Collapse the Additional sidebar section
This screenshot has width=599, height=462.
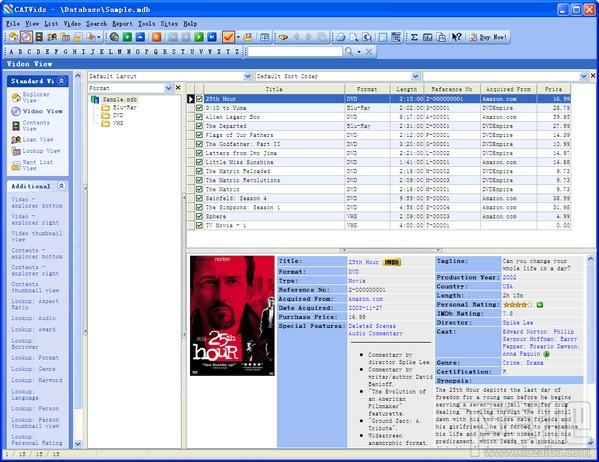tap(61, 186)
